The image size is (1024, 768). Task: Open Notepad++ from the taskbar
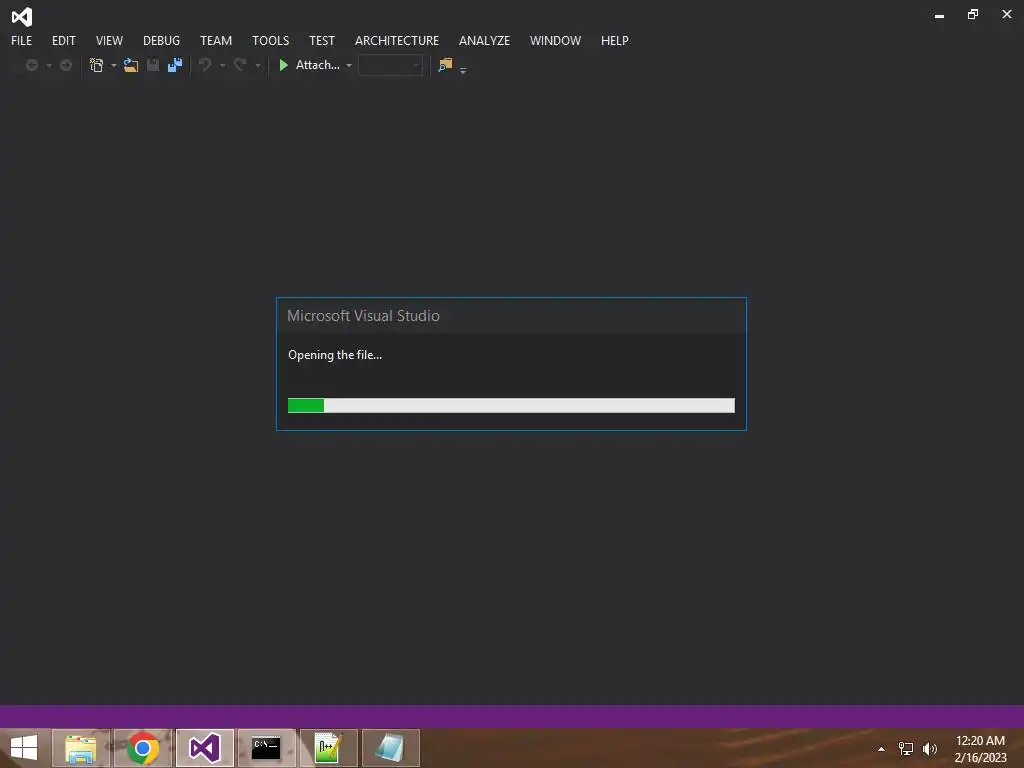[x=328, y=748]
